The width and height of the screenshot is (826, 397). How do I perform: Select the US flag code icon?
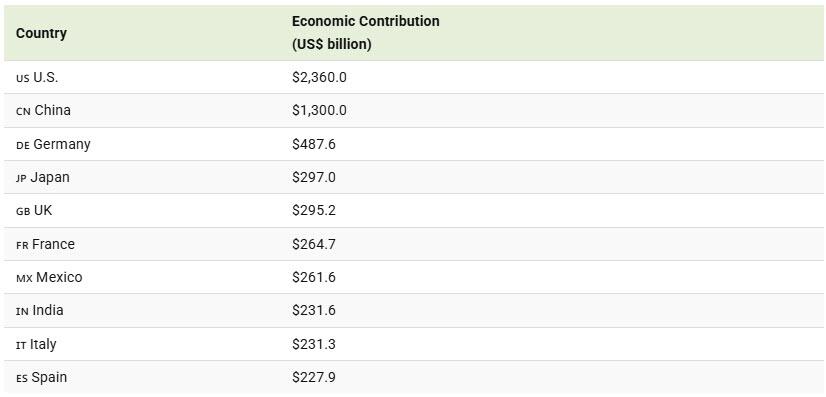coord(23,78)
